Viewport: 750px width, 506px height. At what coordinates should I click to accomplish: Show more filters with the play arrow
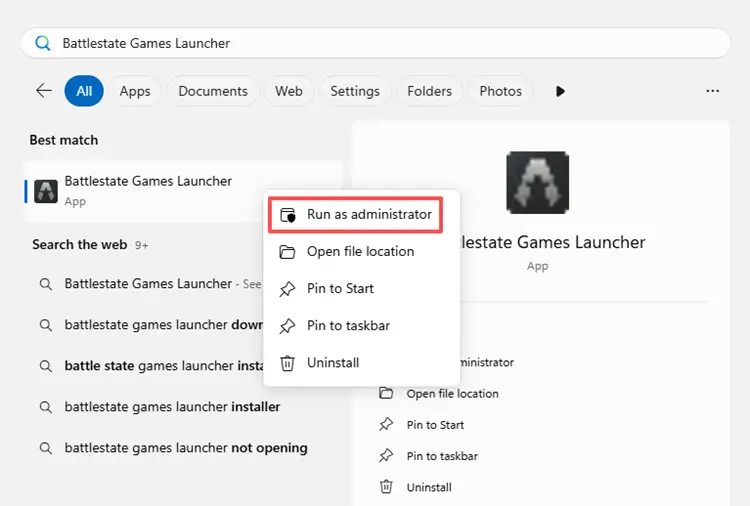tap(560, 91)
